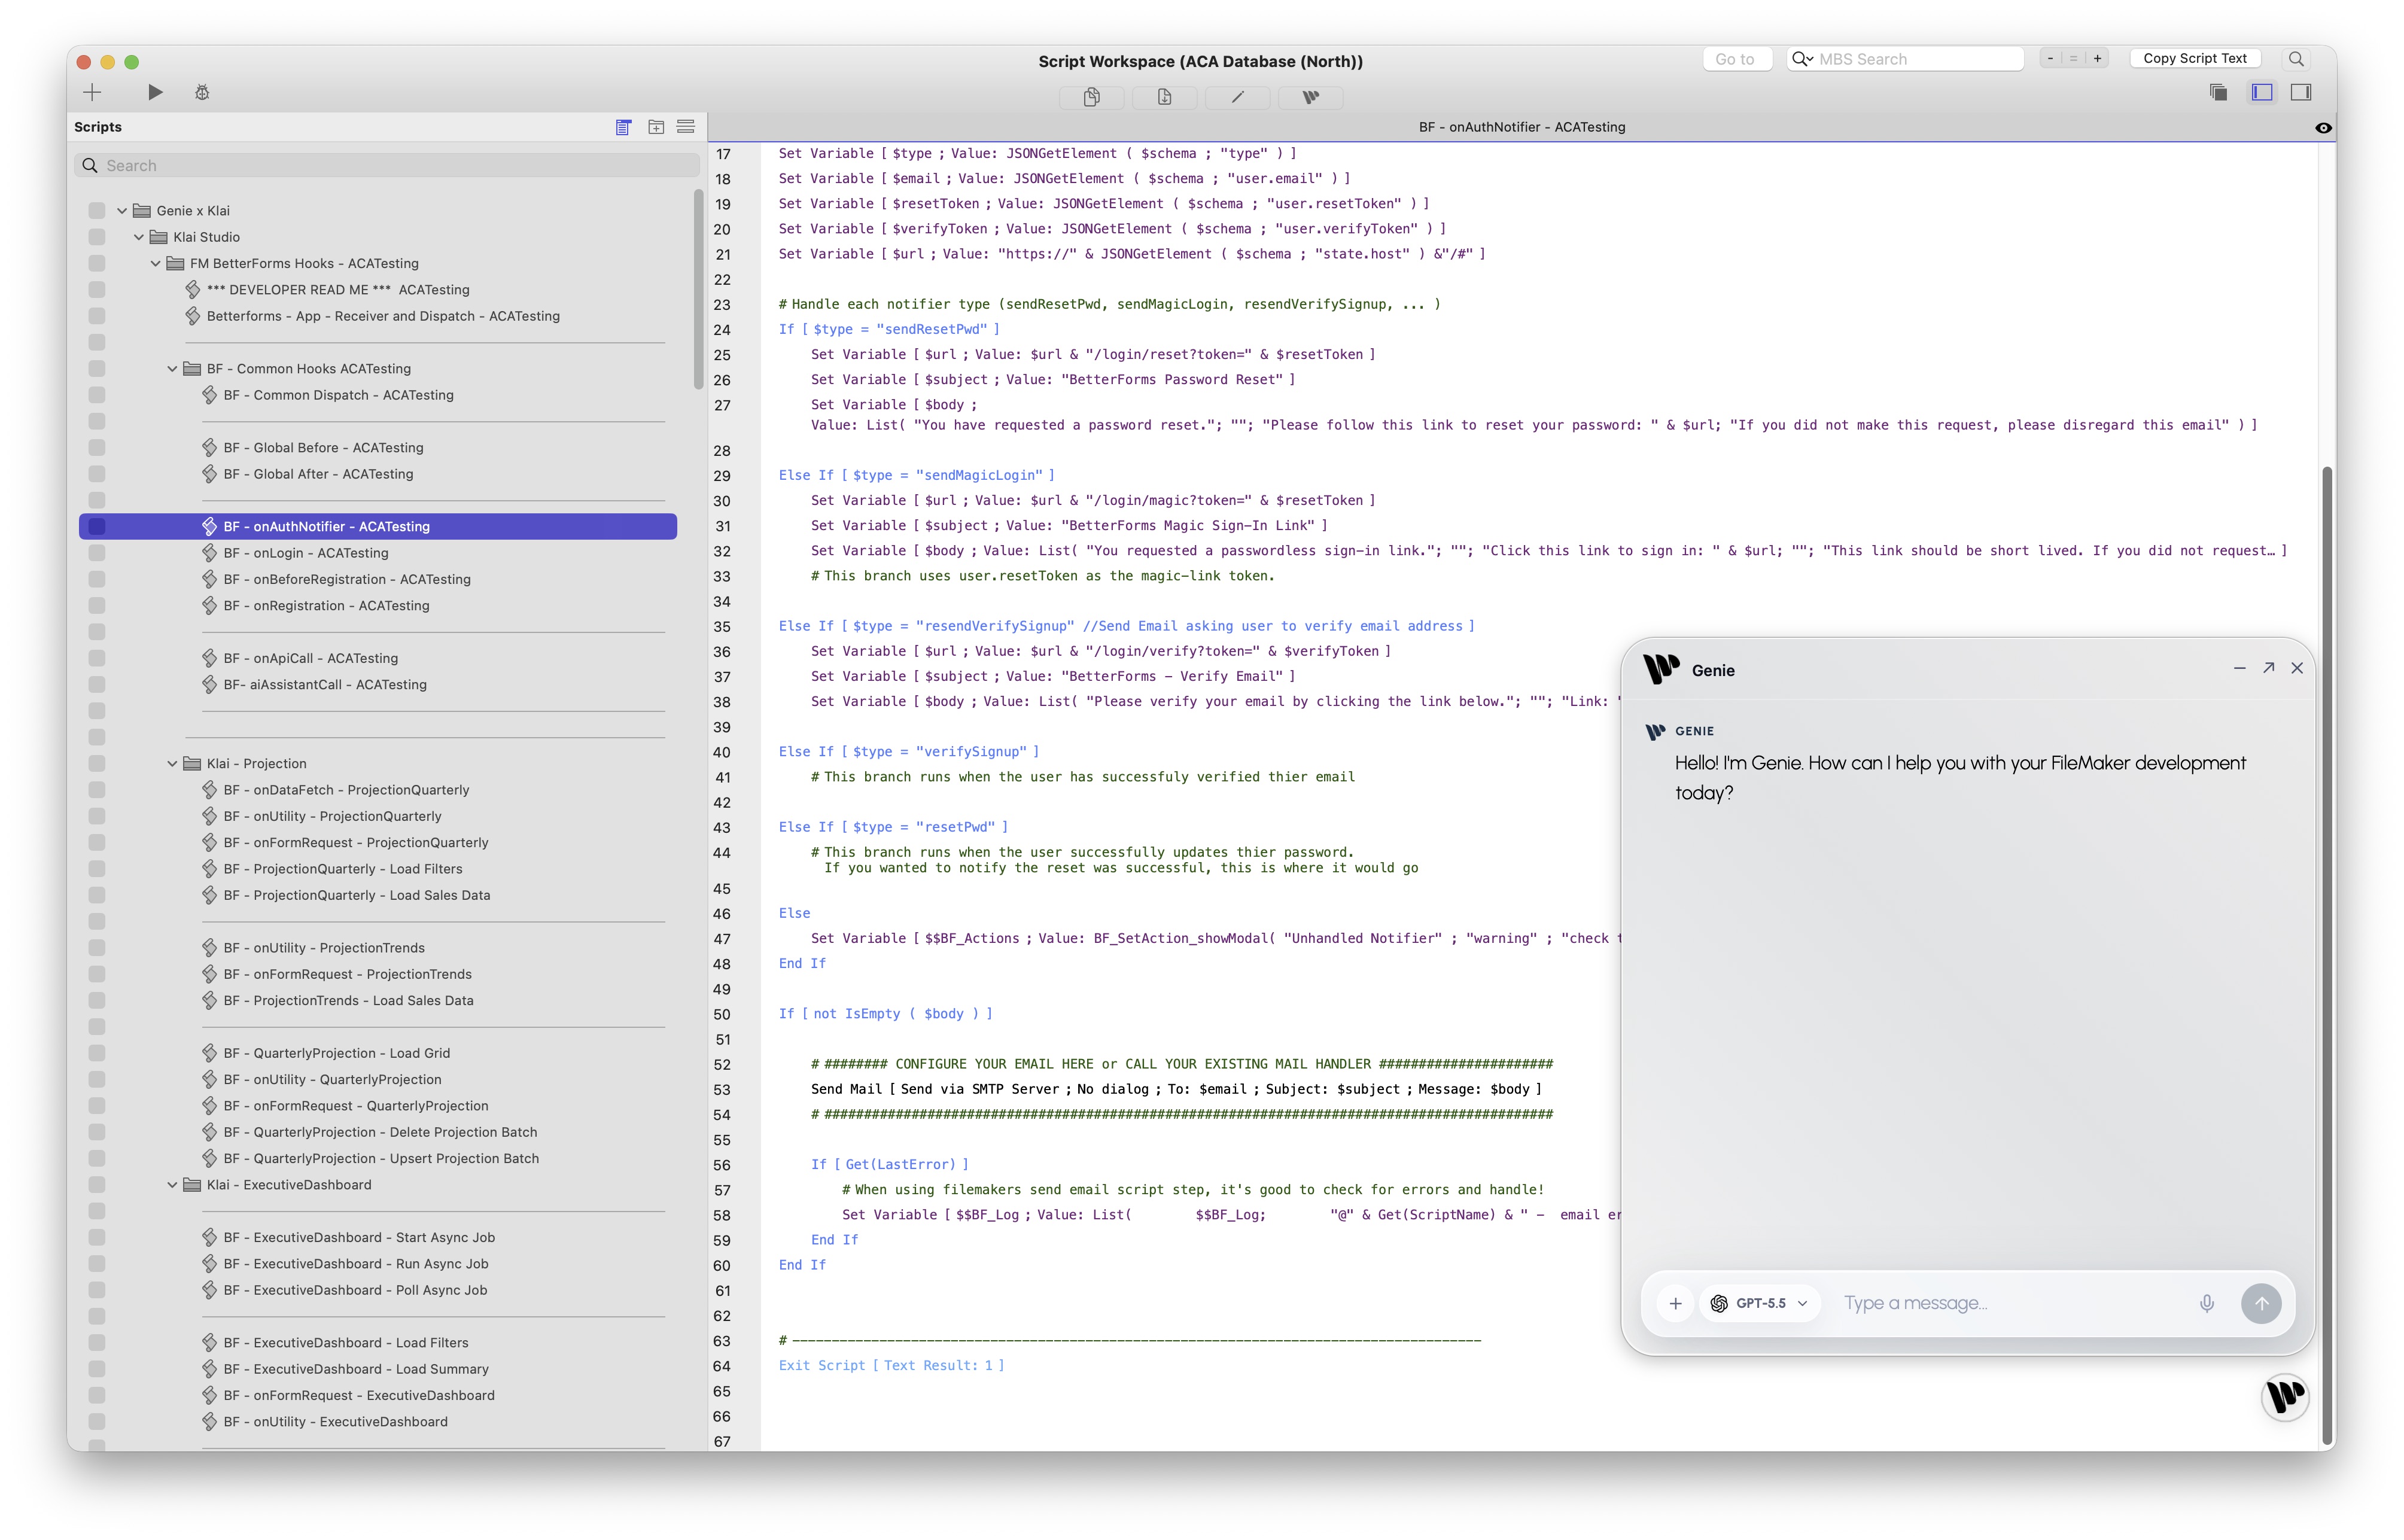Click the microphone icon in Genie chat
This screenshot has width=2404, height=1540.
click(2207, 1303)
